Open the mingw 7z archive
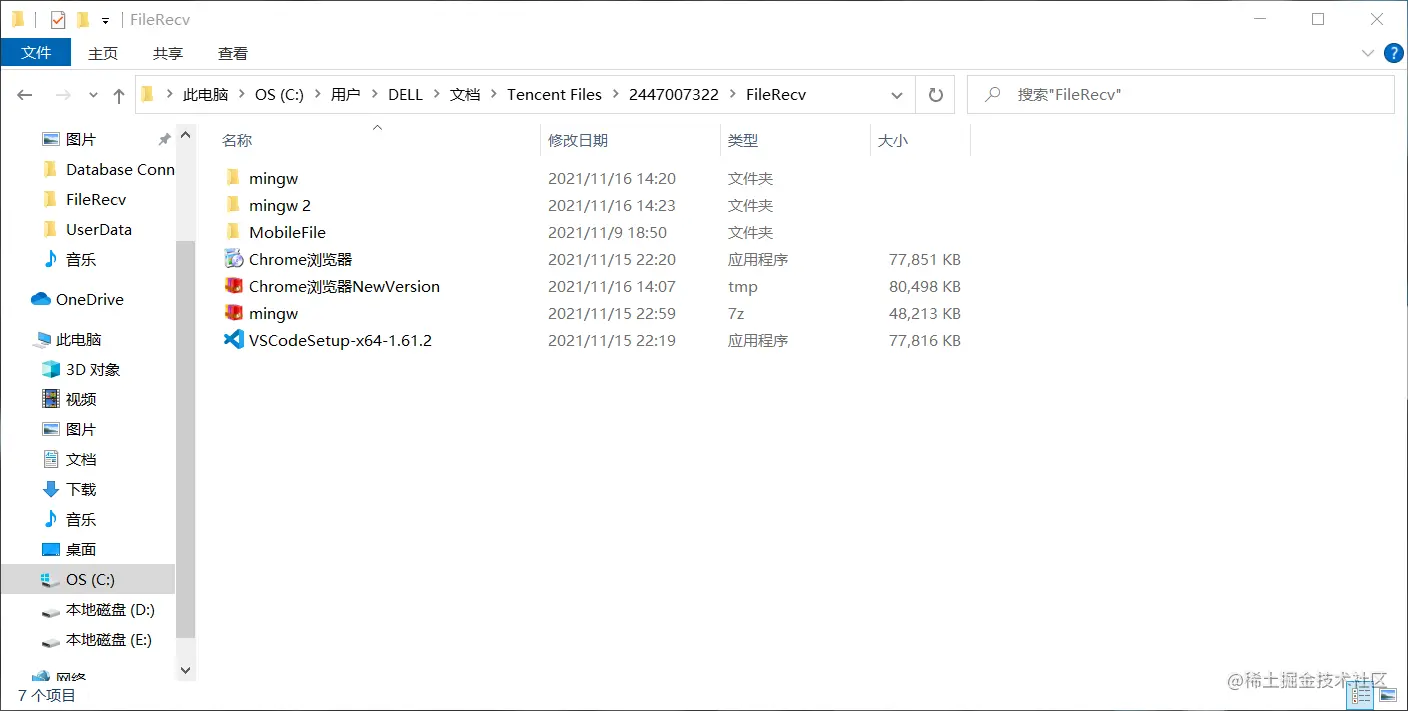1408x711 pixels. point(272,313)
